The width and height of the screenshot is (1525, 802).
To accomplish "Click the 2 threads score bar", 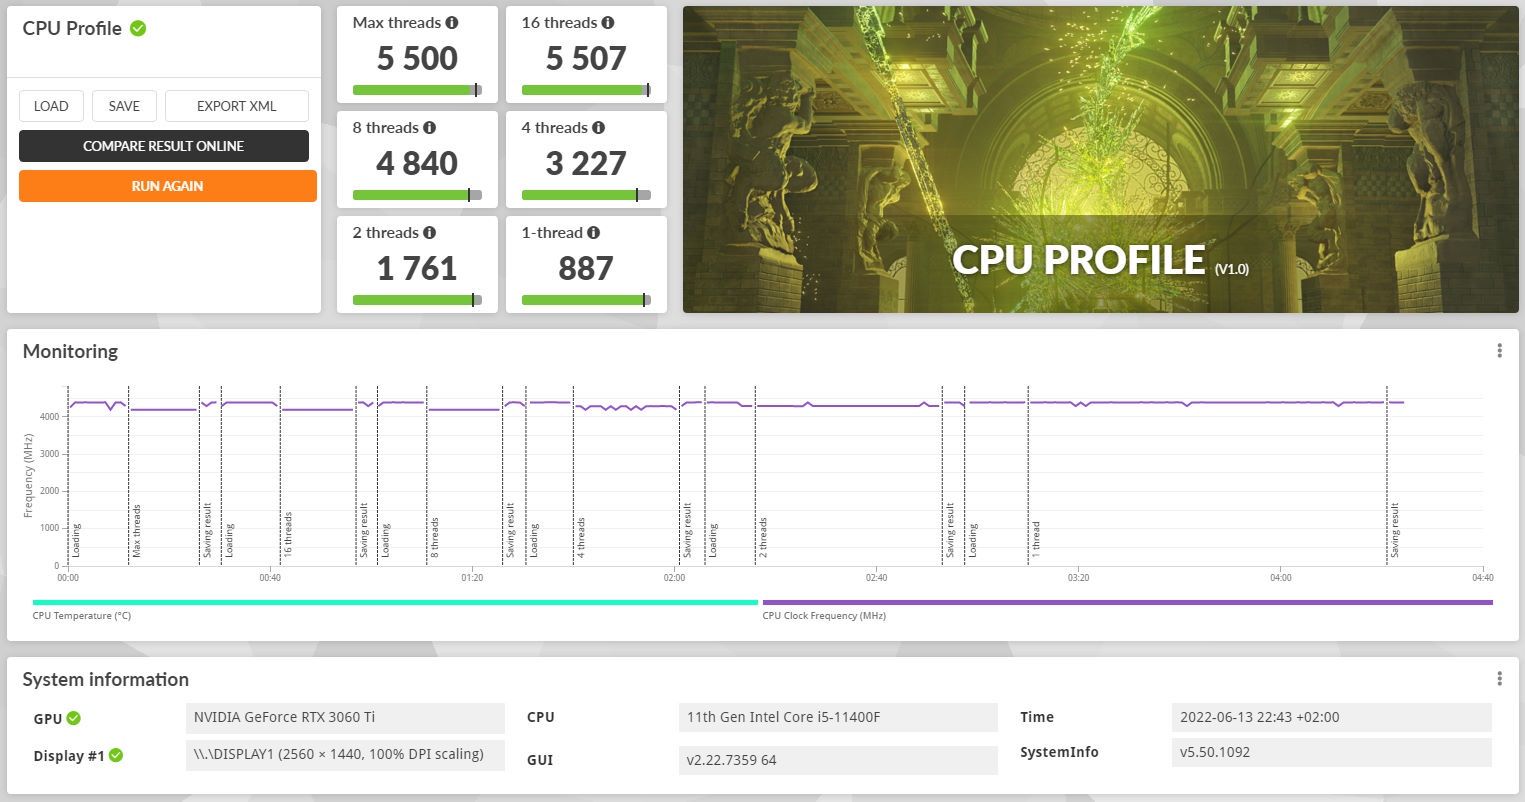I will [417, 300].
